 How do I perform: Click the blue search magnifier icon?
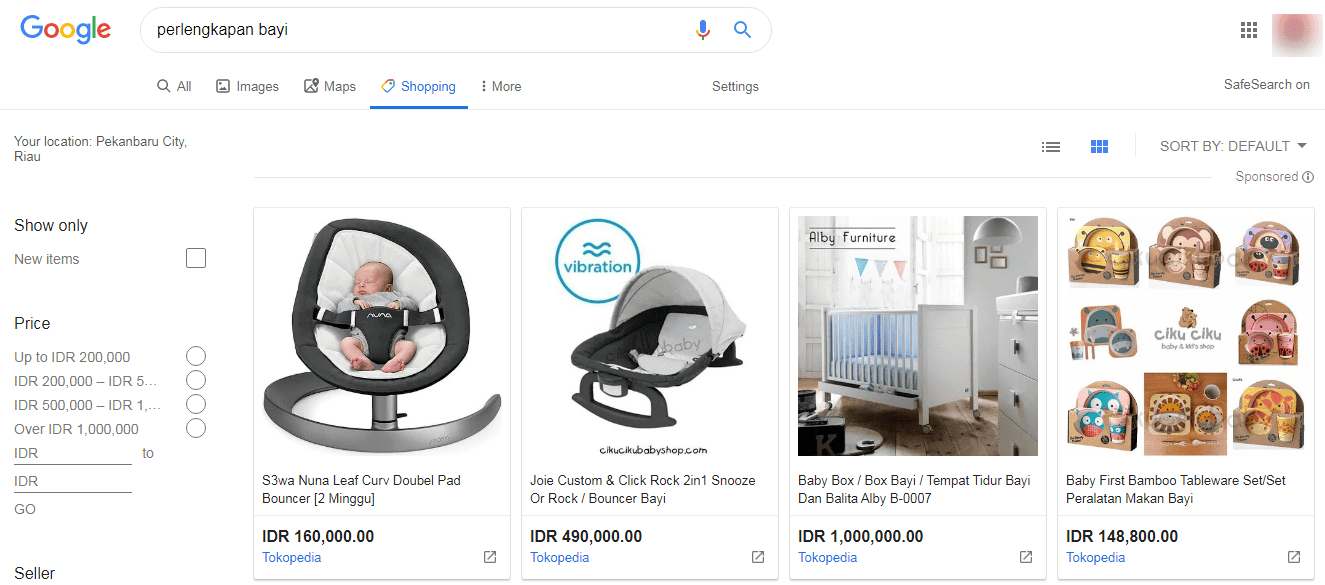click(742, 30)
